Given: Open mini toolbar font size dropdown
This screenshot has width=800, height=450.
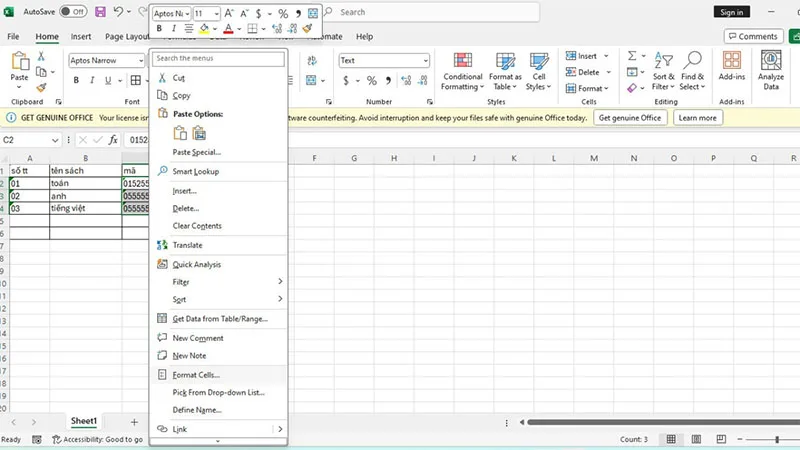Looking at the screenshot, I should [x=217, y=13].
